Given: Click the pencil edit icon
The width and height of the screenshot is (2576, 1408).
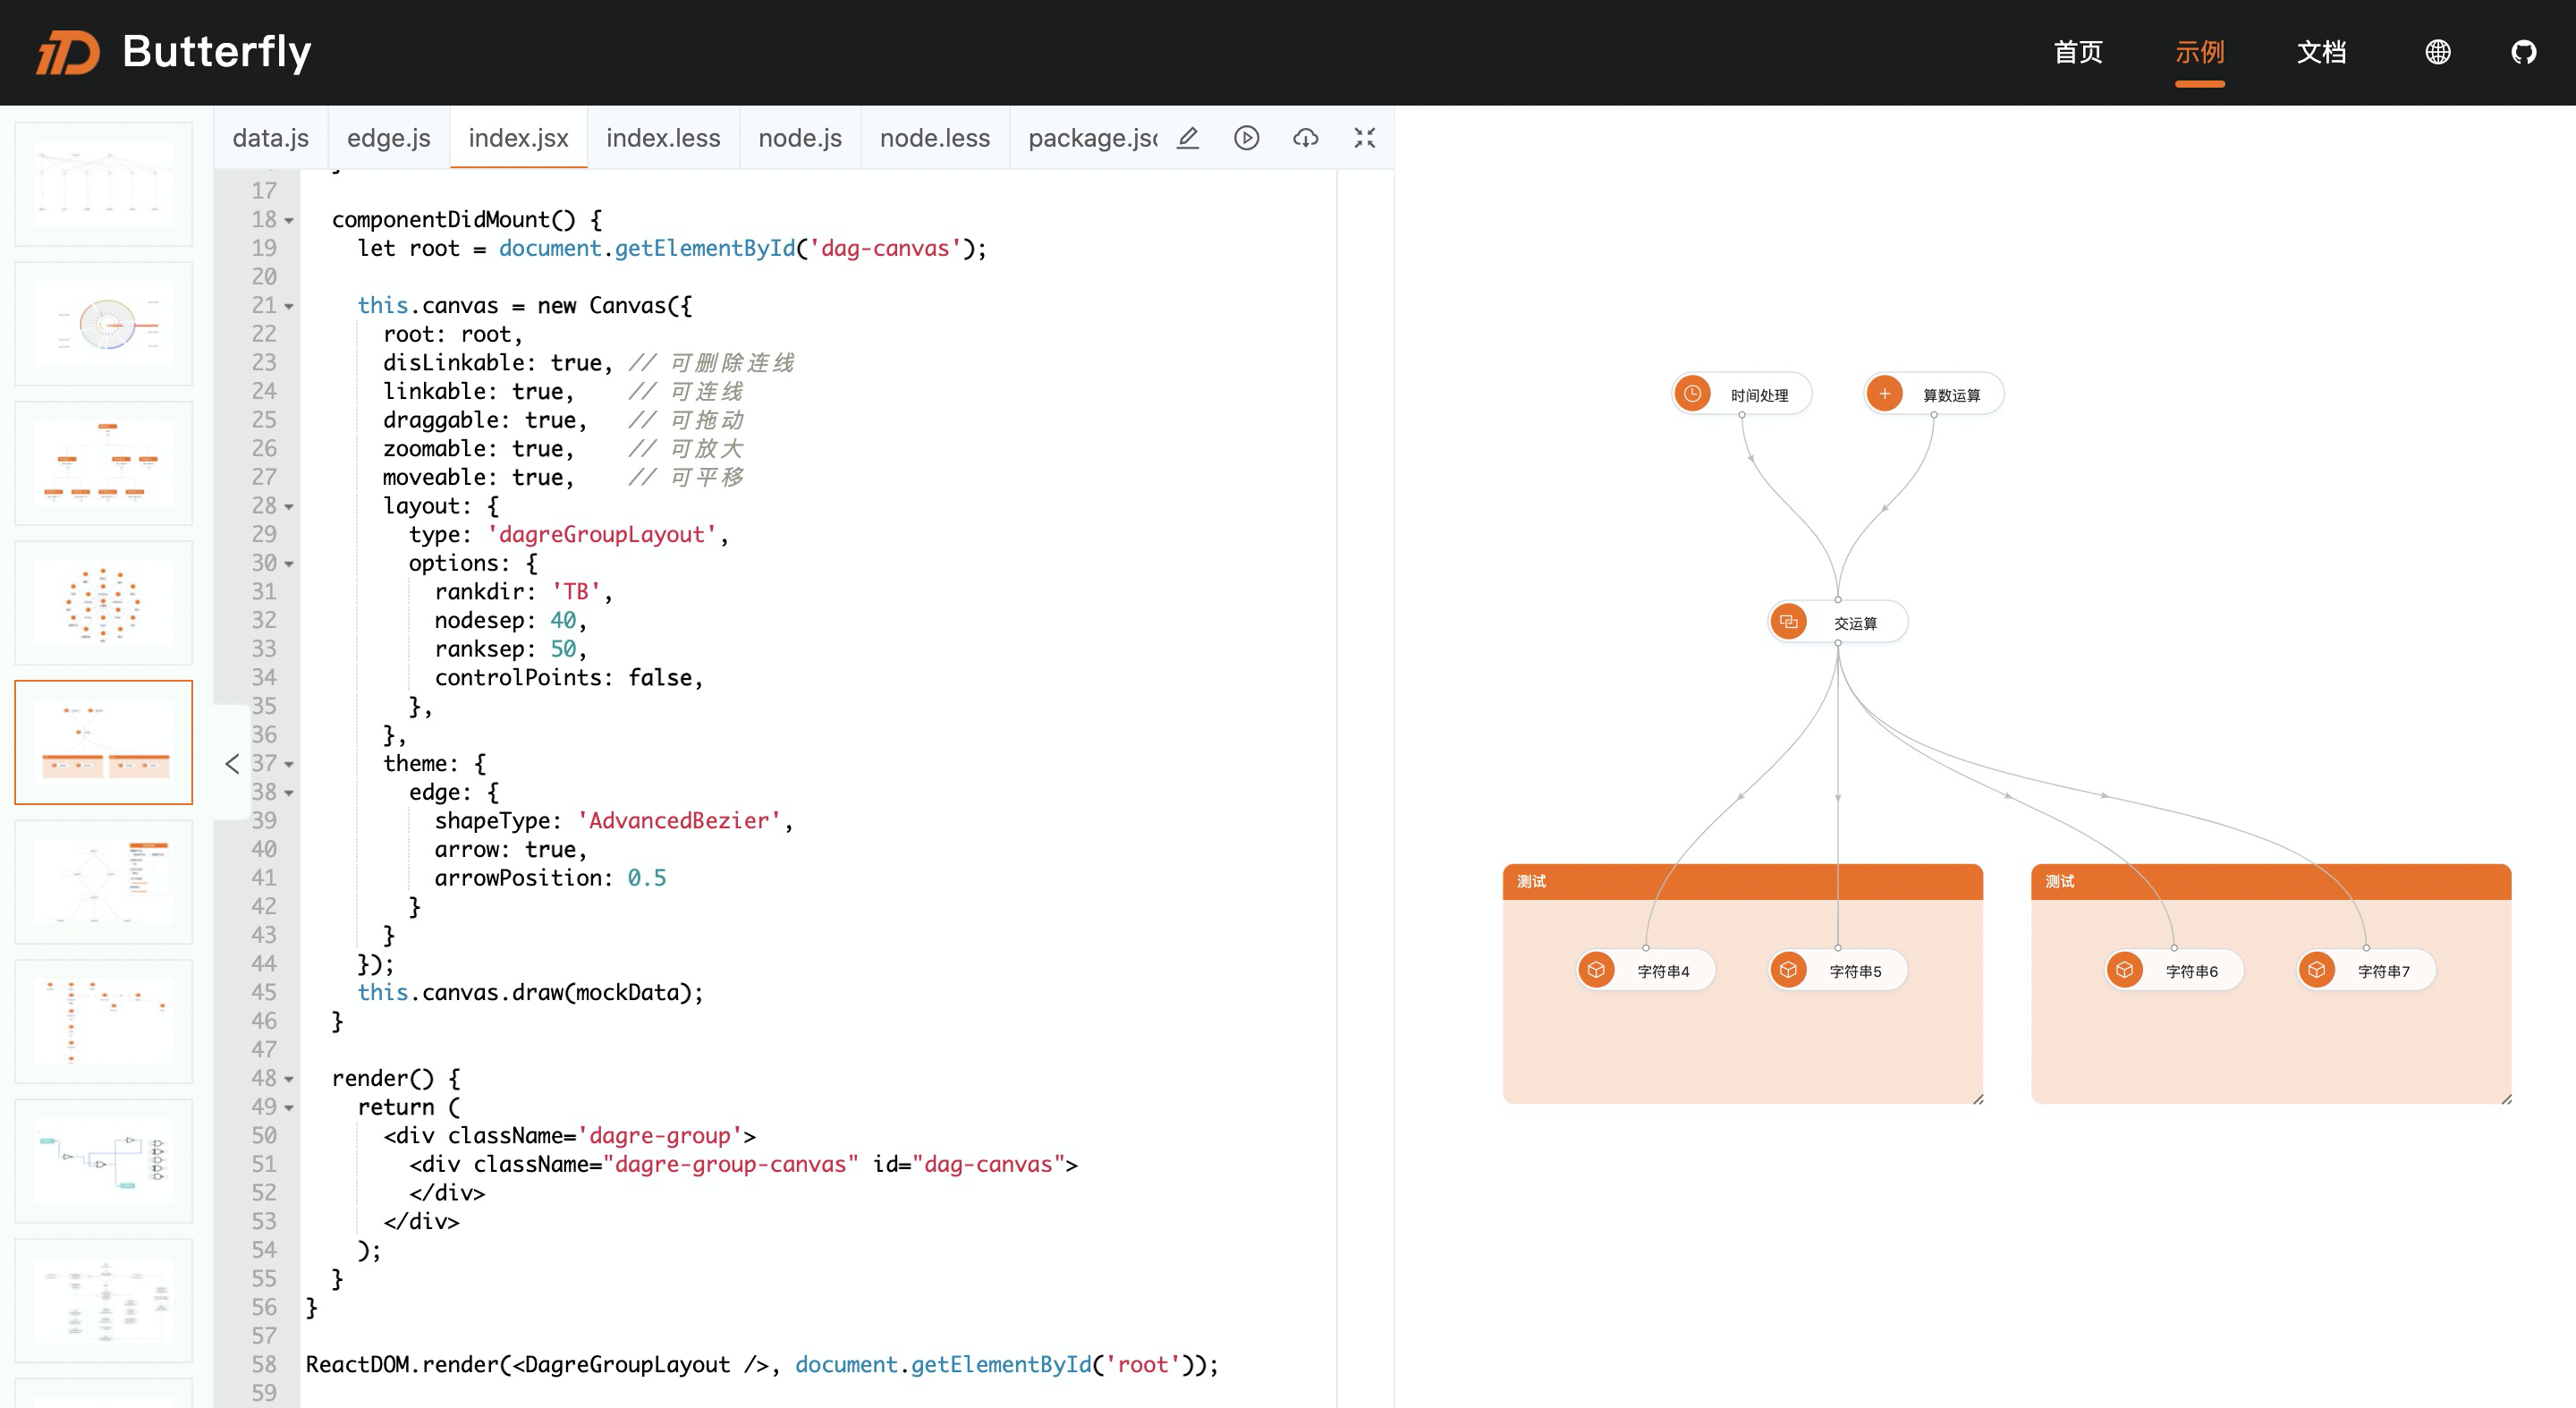Looking at the screenshot, I should point(1188,138).
